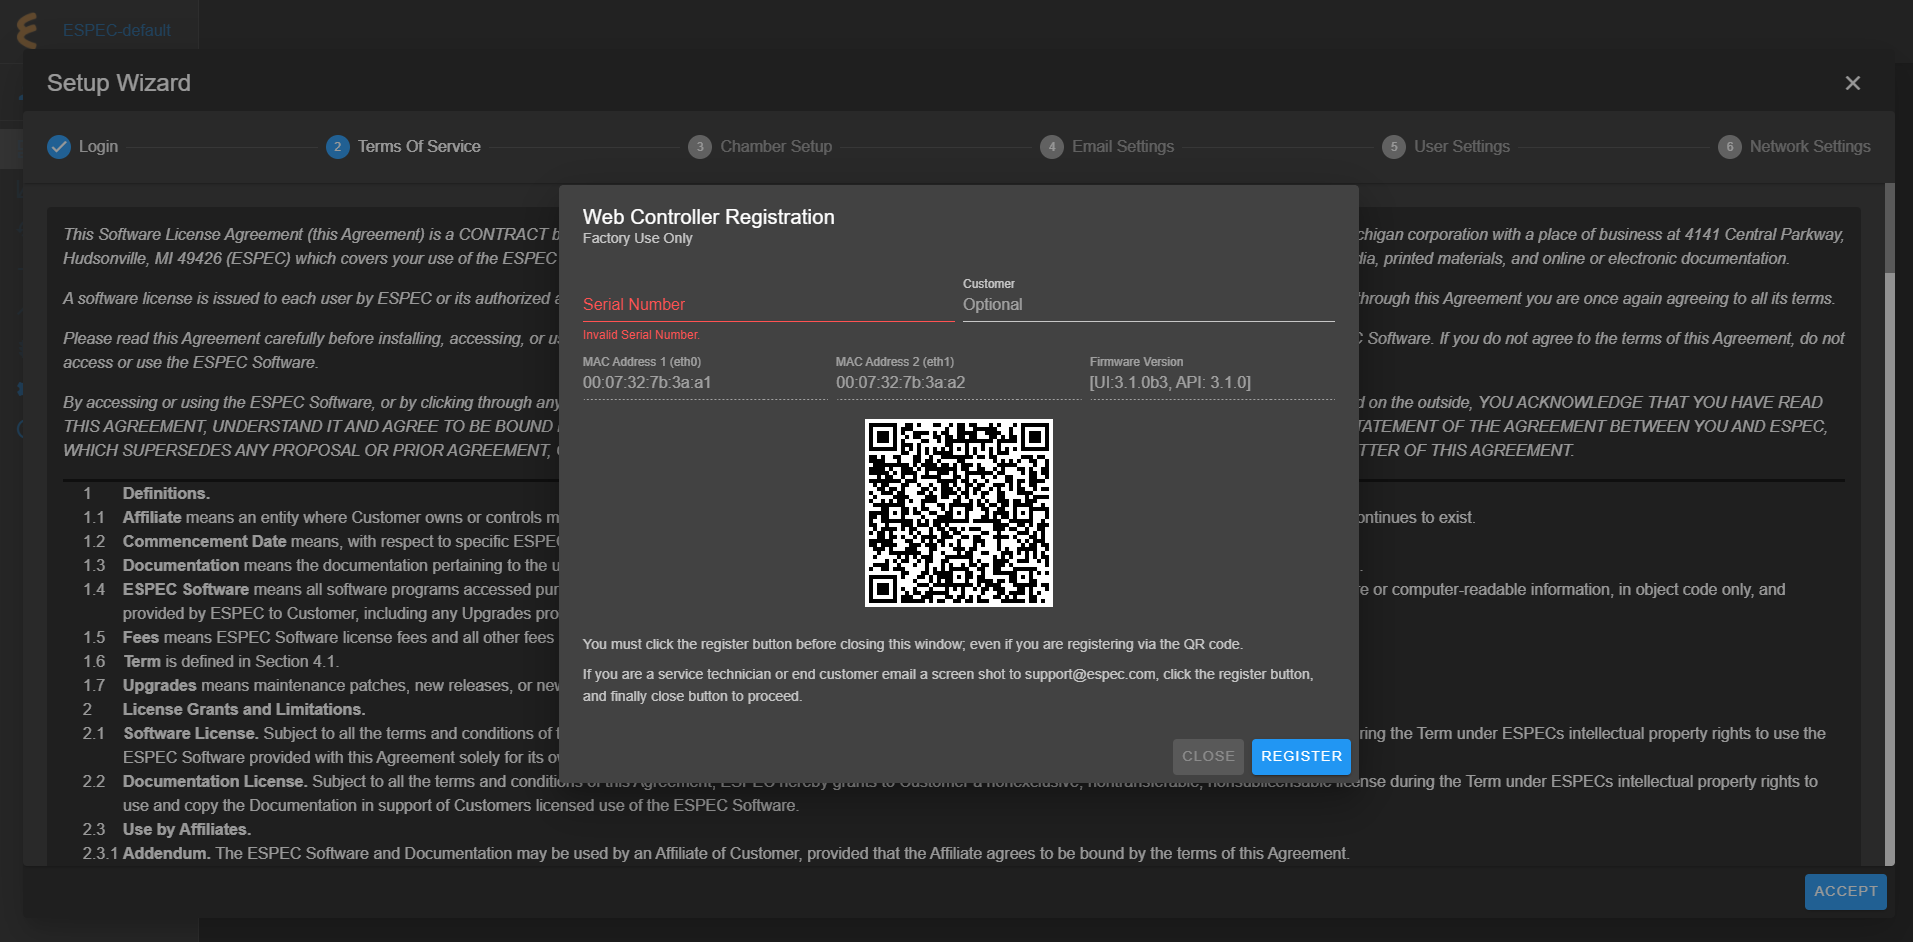This screenshot has width=1913, height=942.
Task: Select step 4 Email Settings circle
Action: coord(1051,147)
